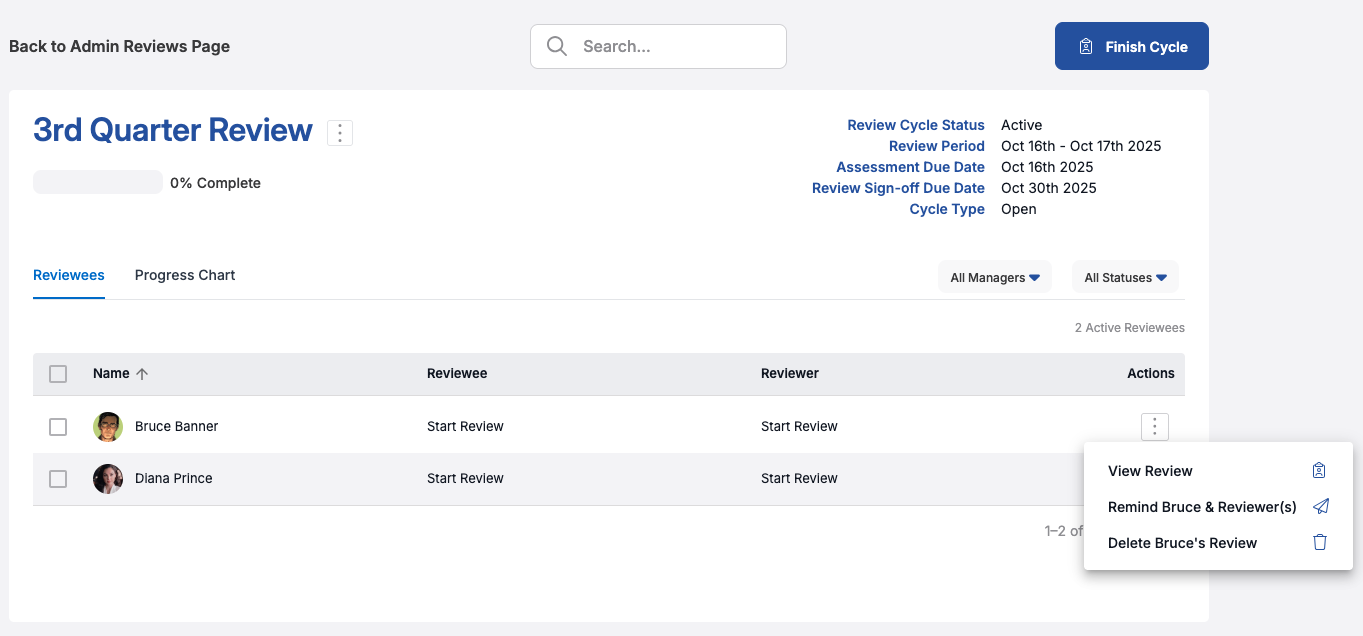This screenshot has height=636, width=1363.
Task: Switch to the Progress Chart tab
Action: pyautogui.click(x=185, y=275)
